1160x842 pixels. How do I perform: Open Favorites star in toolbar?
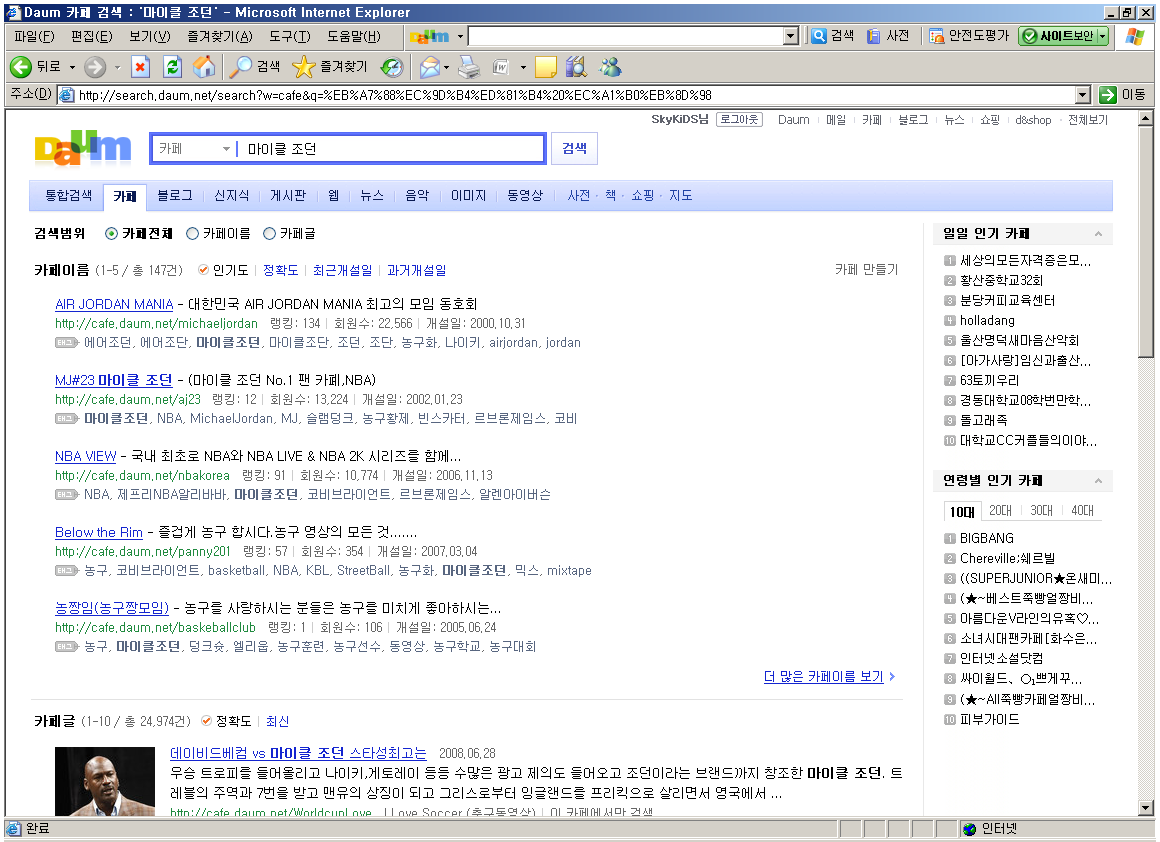tap(303, 67)
